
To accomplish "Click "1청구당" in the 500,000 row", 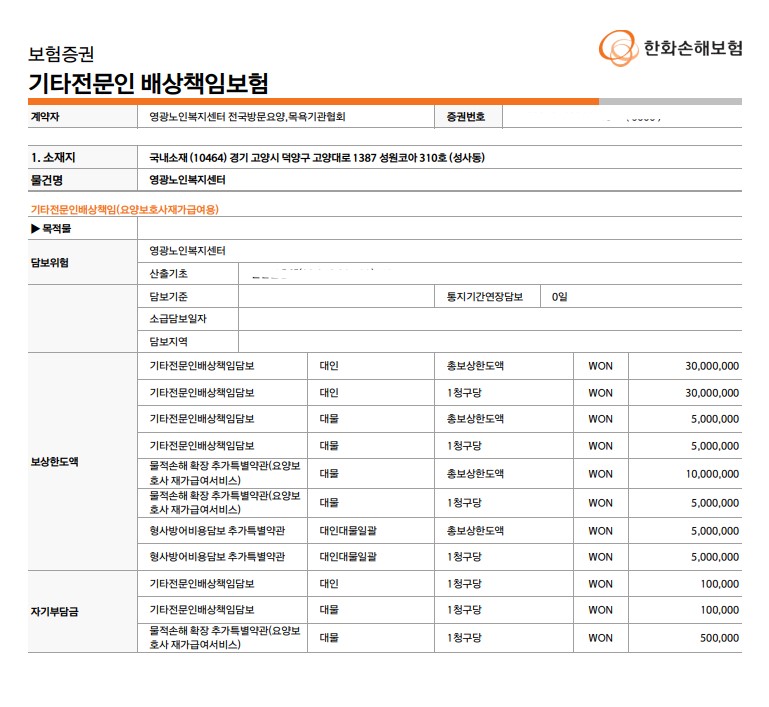I will tap(464, 638).
